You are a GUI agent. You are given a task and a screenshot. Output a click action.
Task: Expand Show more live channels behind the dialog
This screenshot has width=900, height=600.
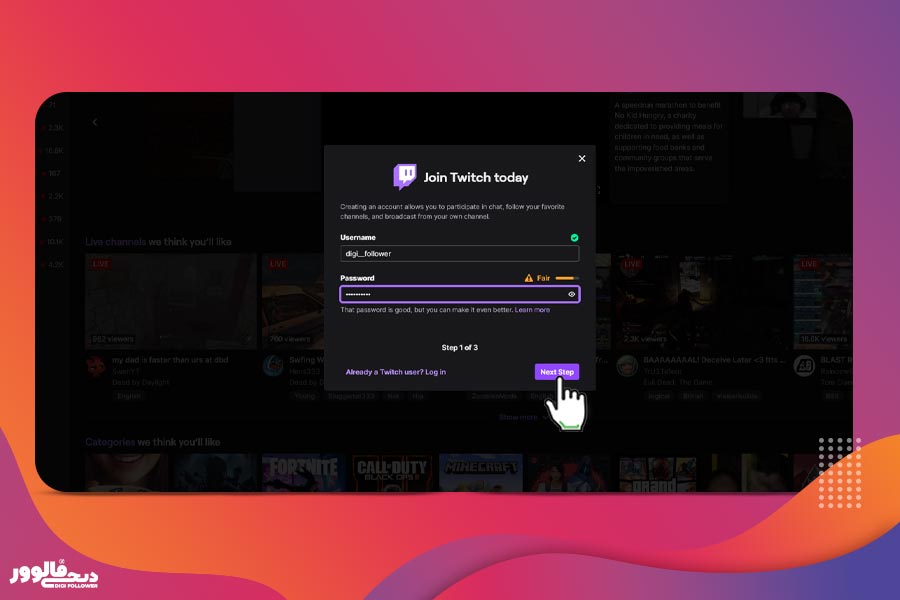coord(522,417)
